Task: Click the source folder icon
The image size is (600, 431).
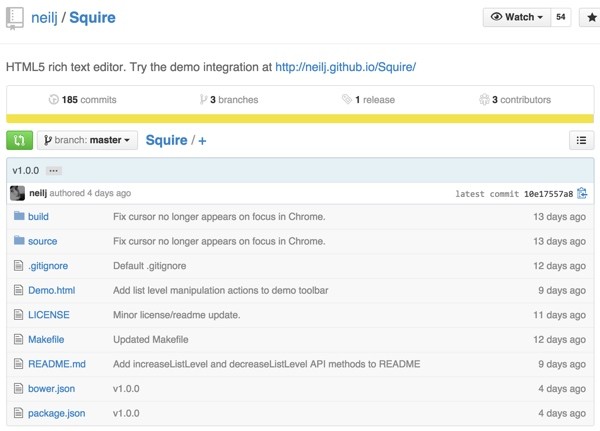Action: (x=19, y=240)
